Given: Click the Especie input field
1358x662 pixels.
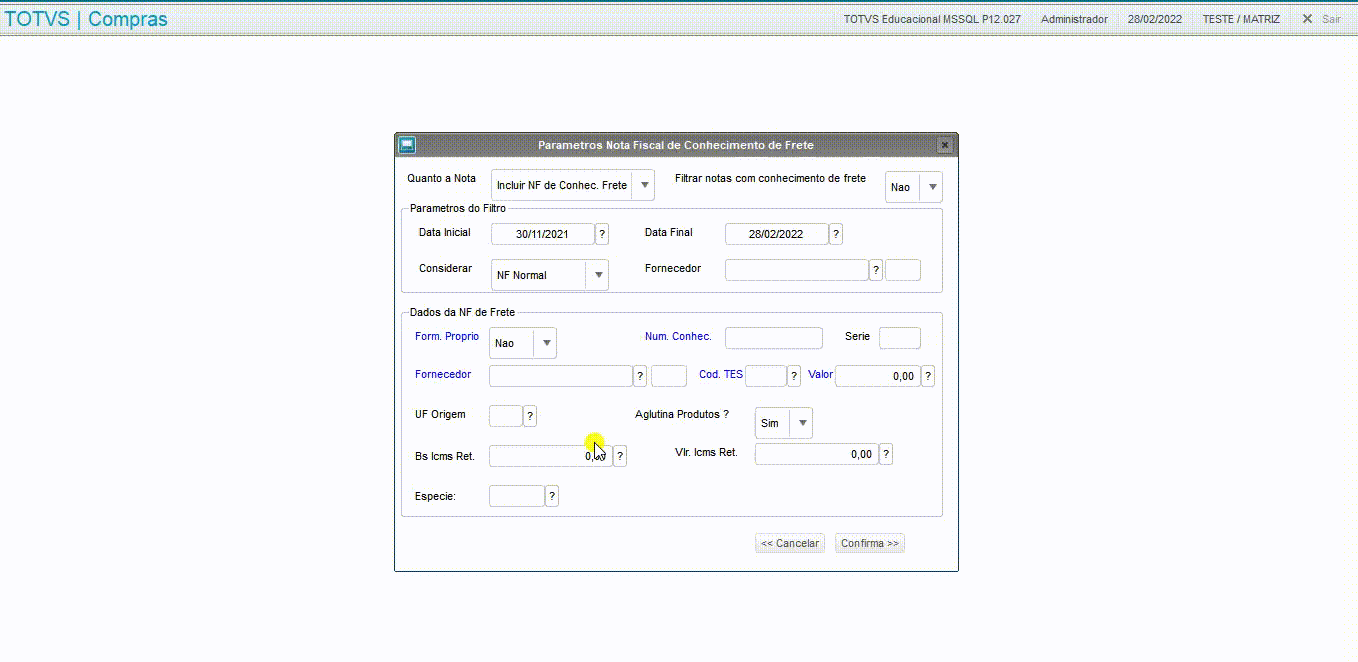Looking at the screenshot, I should tap(517, 496).
